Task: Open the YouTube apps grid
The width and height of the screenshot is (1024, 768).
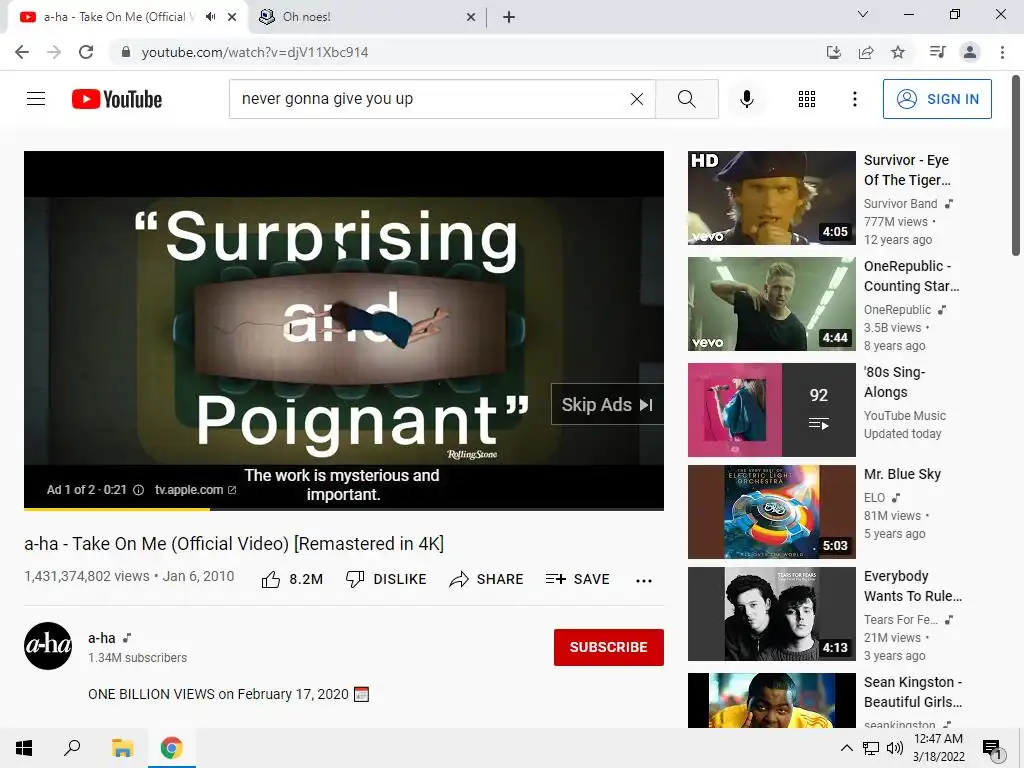Action: click(807, 99)
